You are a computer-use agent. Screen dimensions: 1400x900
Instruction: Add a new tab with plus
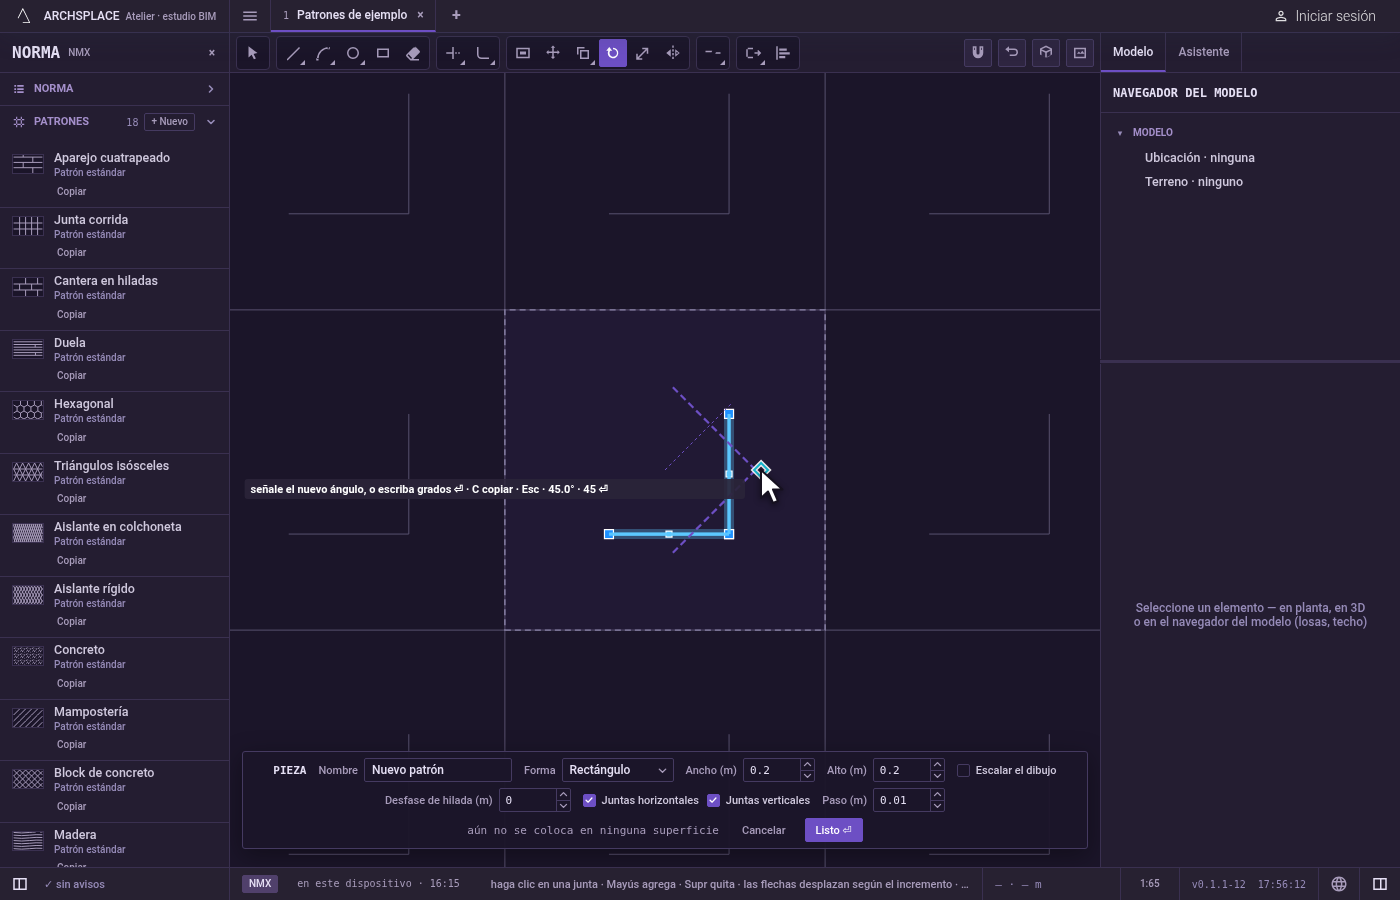click(x=456, y=15)
